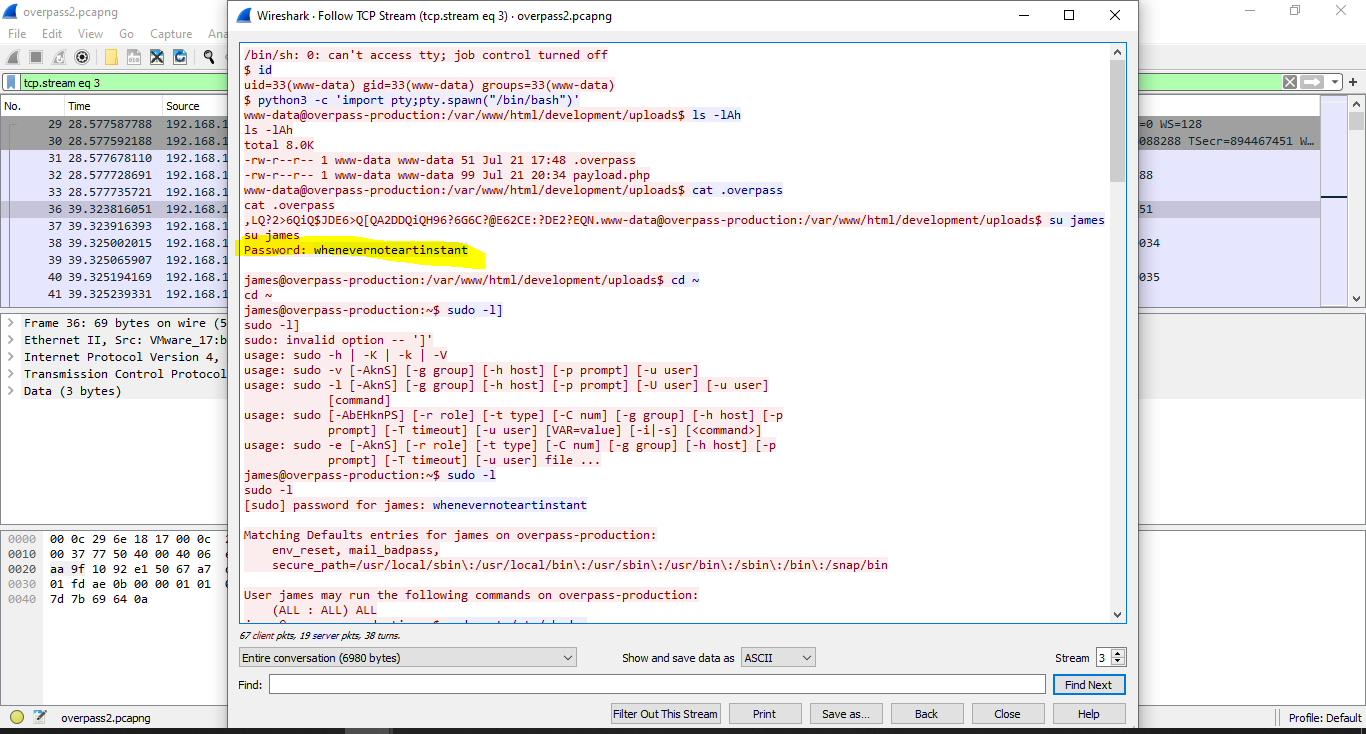Open the File menu
Viewport: 1366px width, 734px height.
click(17, 34)
